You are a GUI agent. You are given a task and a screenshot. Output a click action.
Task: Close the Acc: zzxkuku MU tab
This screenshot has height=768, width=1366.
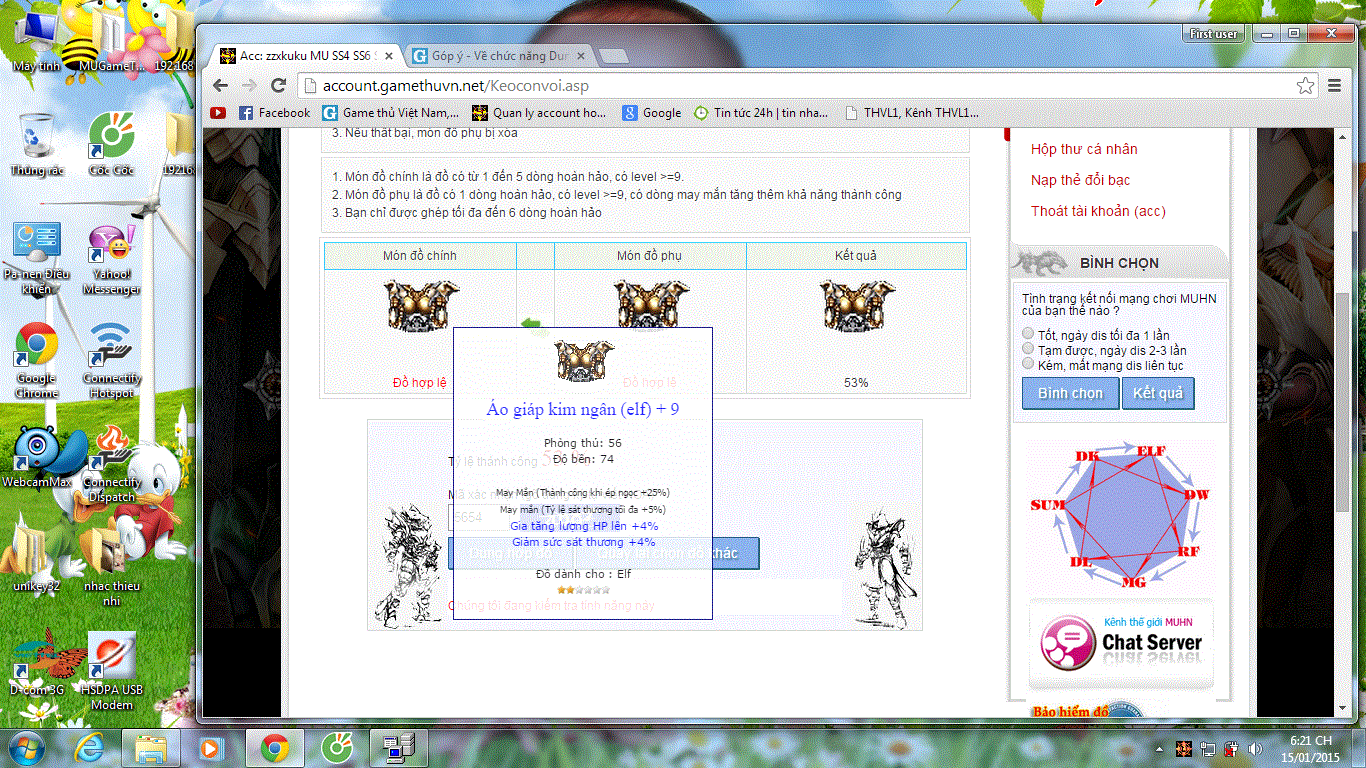pyautogui.click(x=389, y=56)
